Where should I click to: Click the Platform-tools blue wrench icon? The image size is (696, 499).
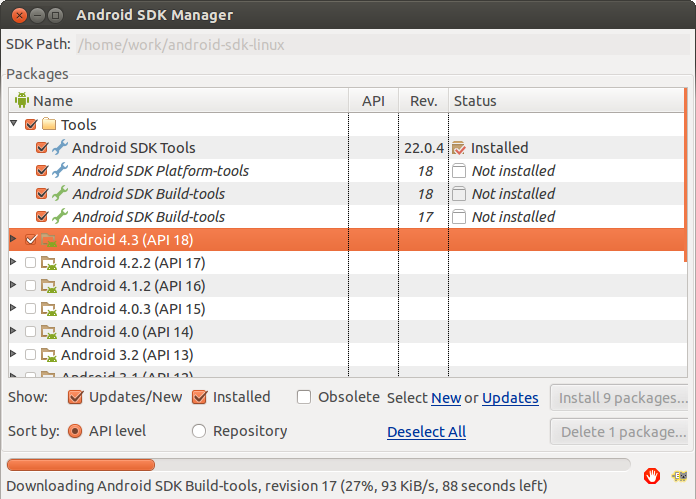(60, 171)
